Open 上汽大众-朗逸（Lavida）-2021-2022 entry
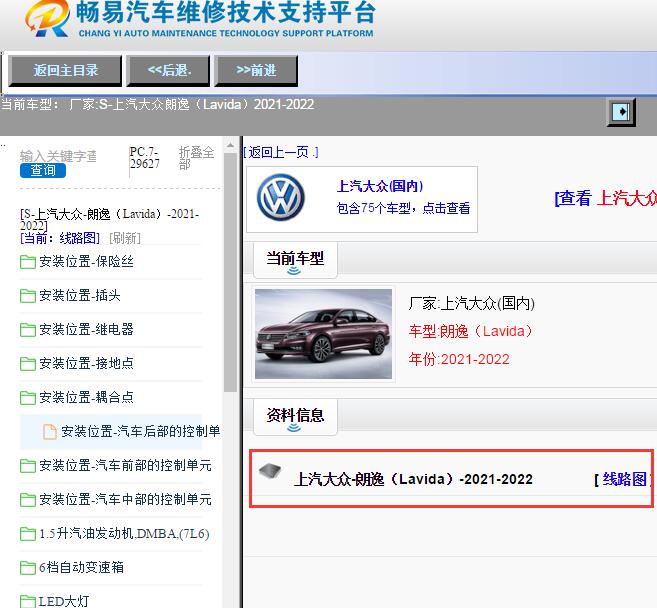Image resolution: width=657 pixels, height=608 pixels. 413,479
